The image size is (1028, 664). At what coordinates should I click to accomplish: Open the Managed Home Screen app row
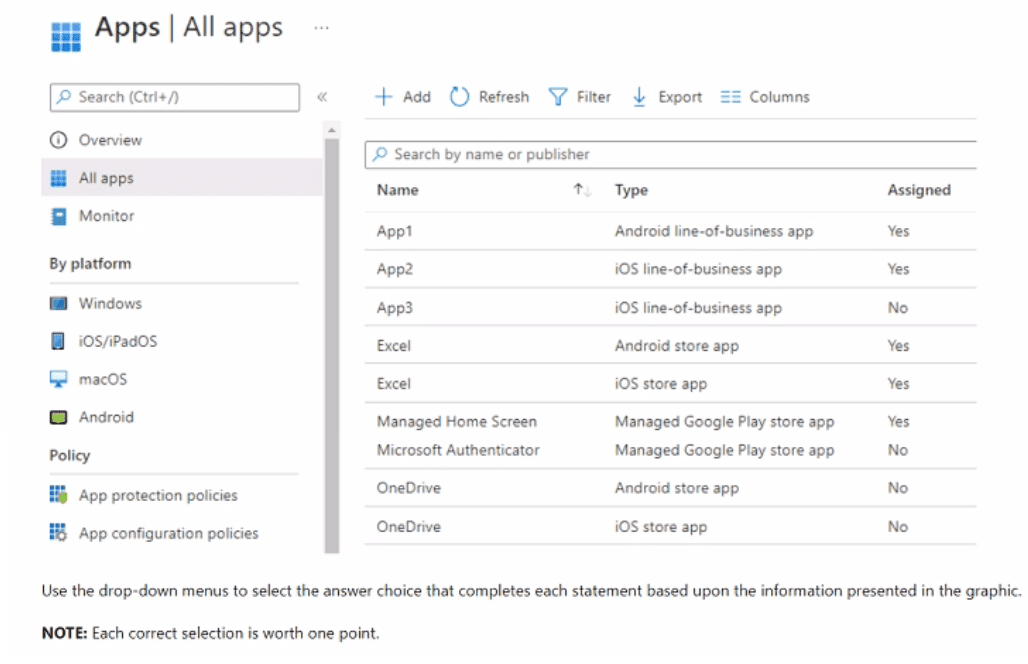pyautogui.click(x=457, y=422)
